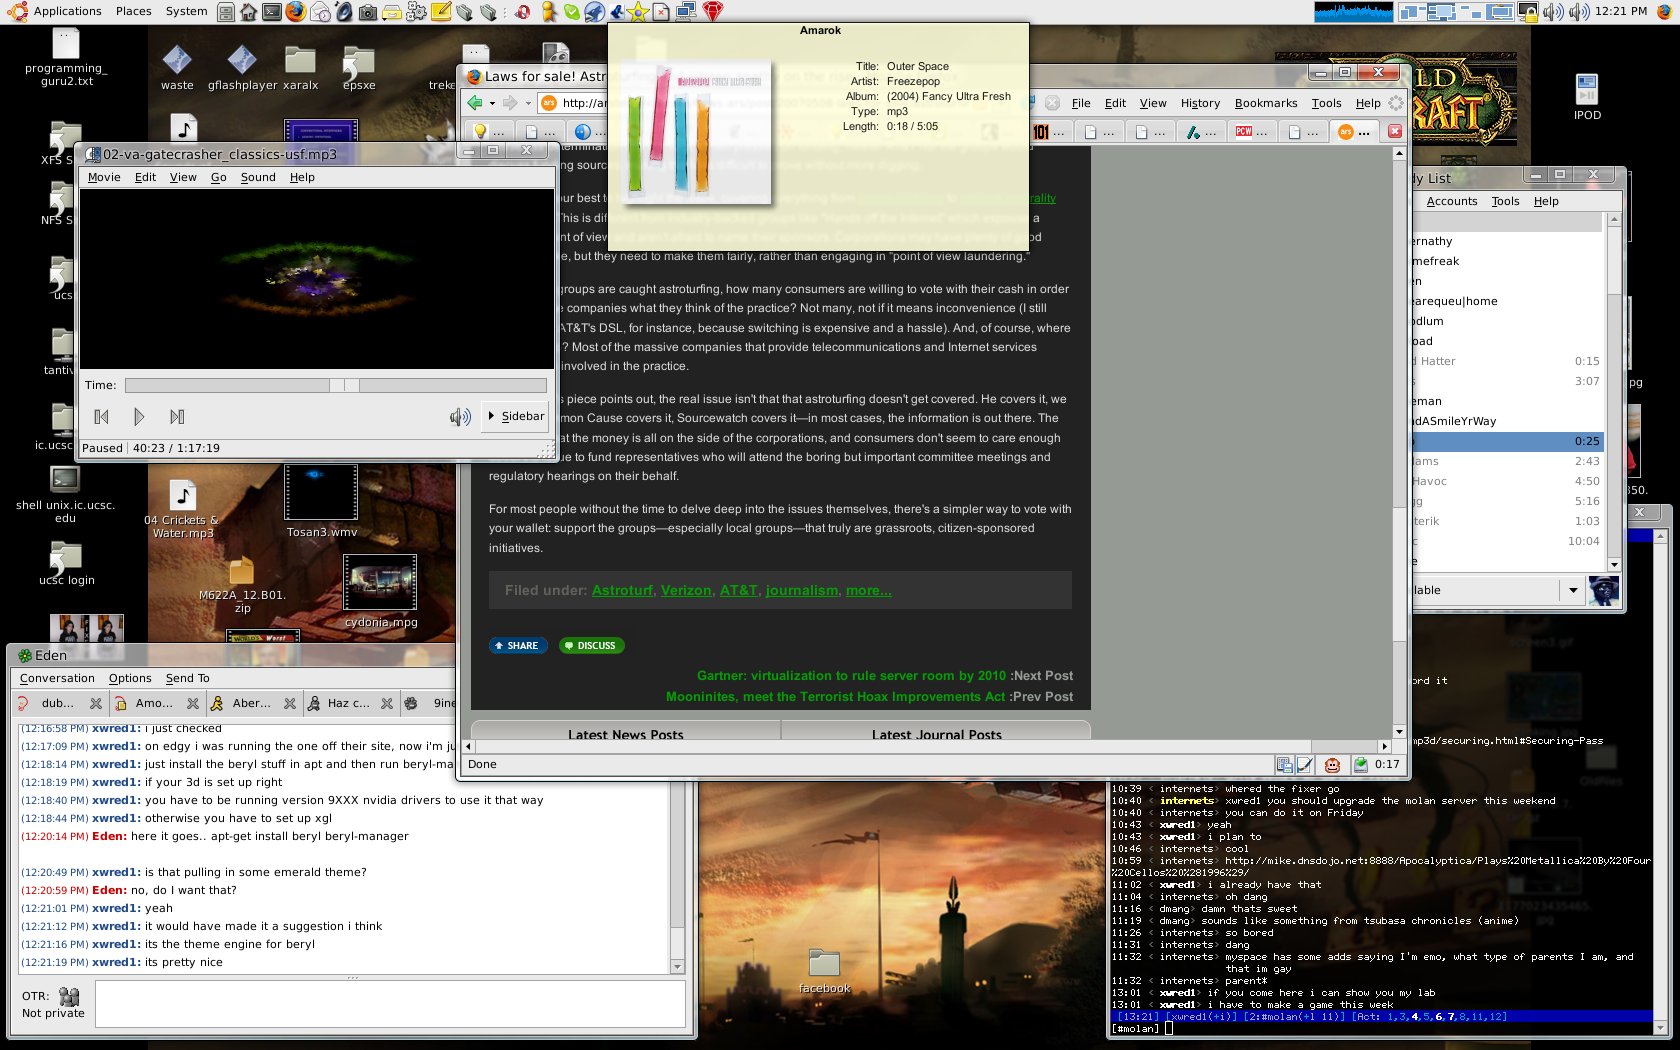Image resolution: width=1680 pixels, height=1050 pixels.
Task: Switch to the first workspace in pager
Action: tap(1412, 12)
